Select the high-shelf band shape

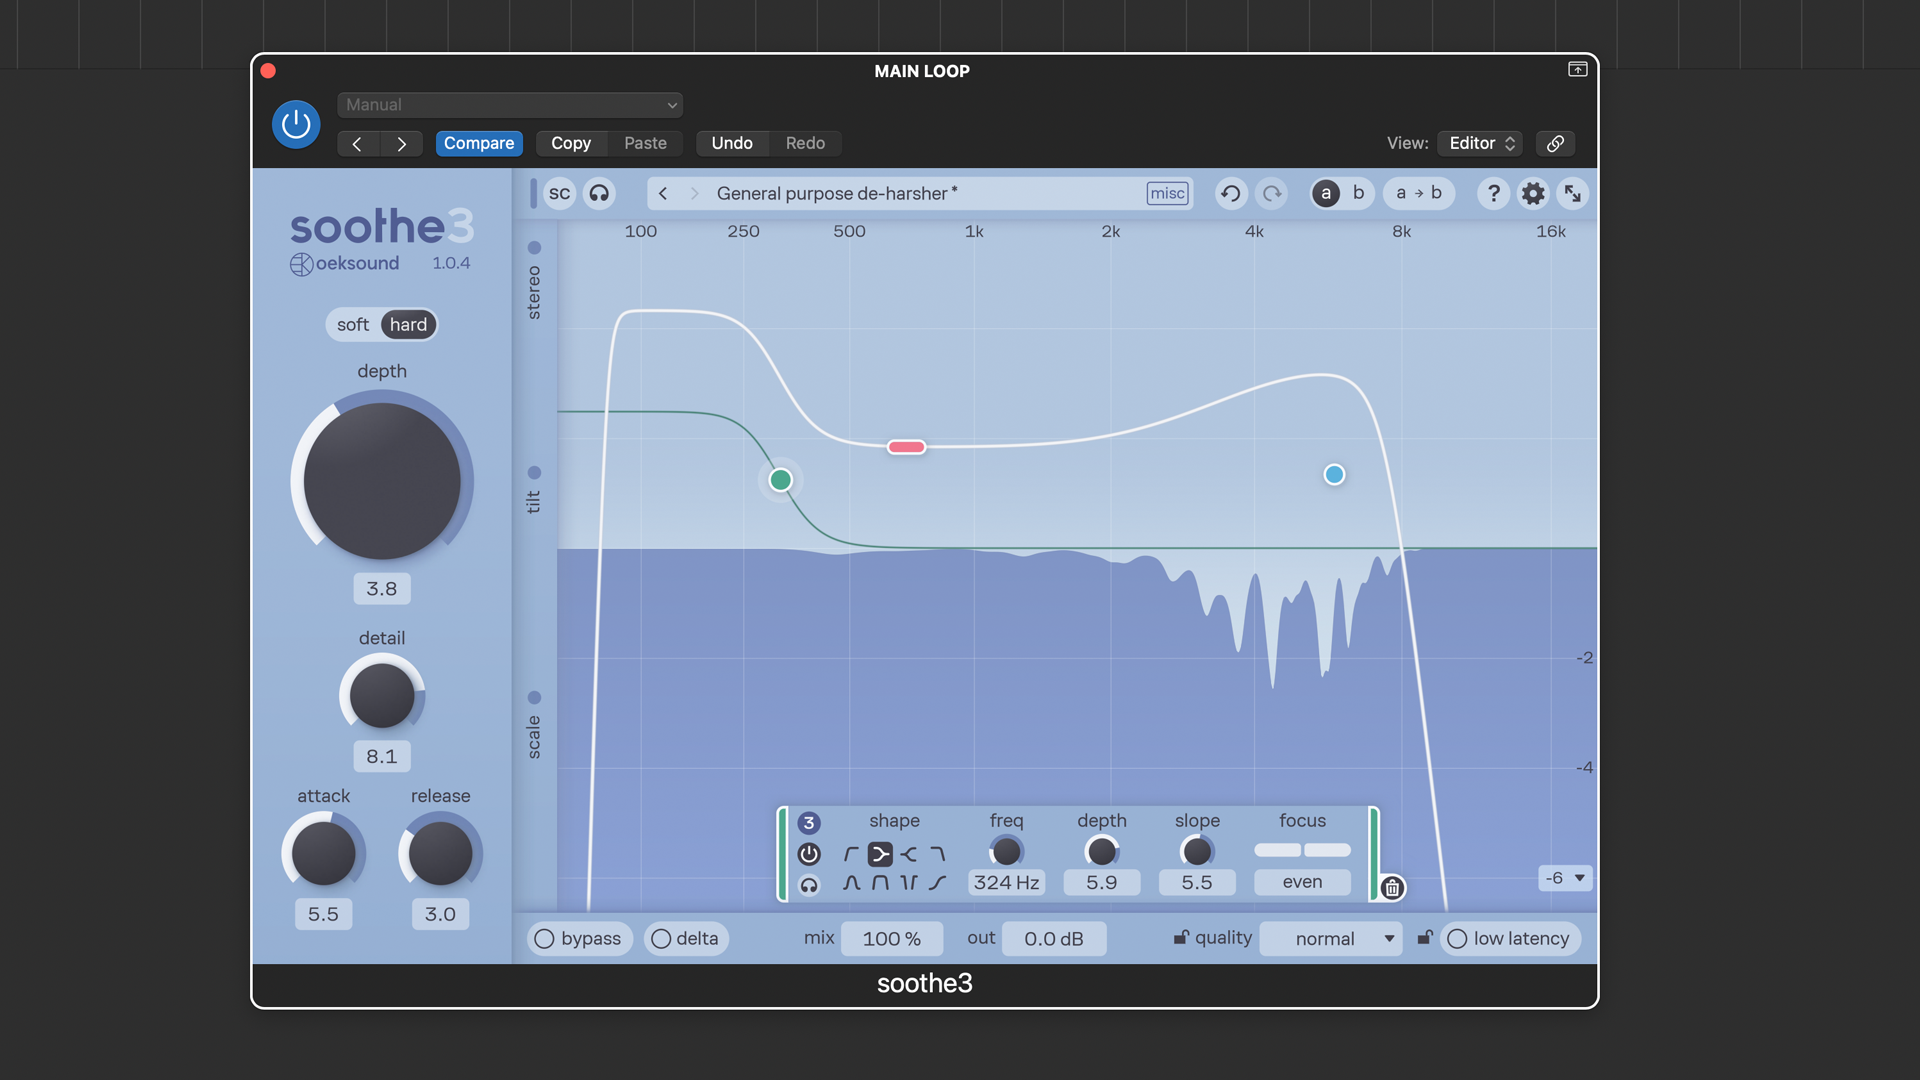tap(909, 854)
